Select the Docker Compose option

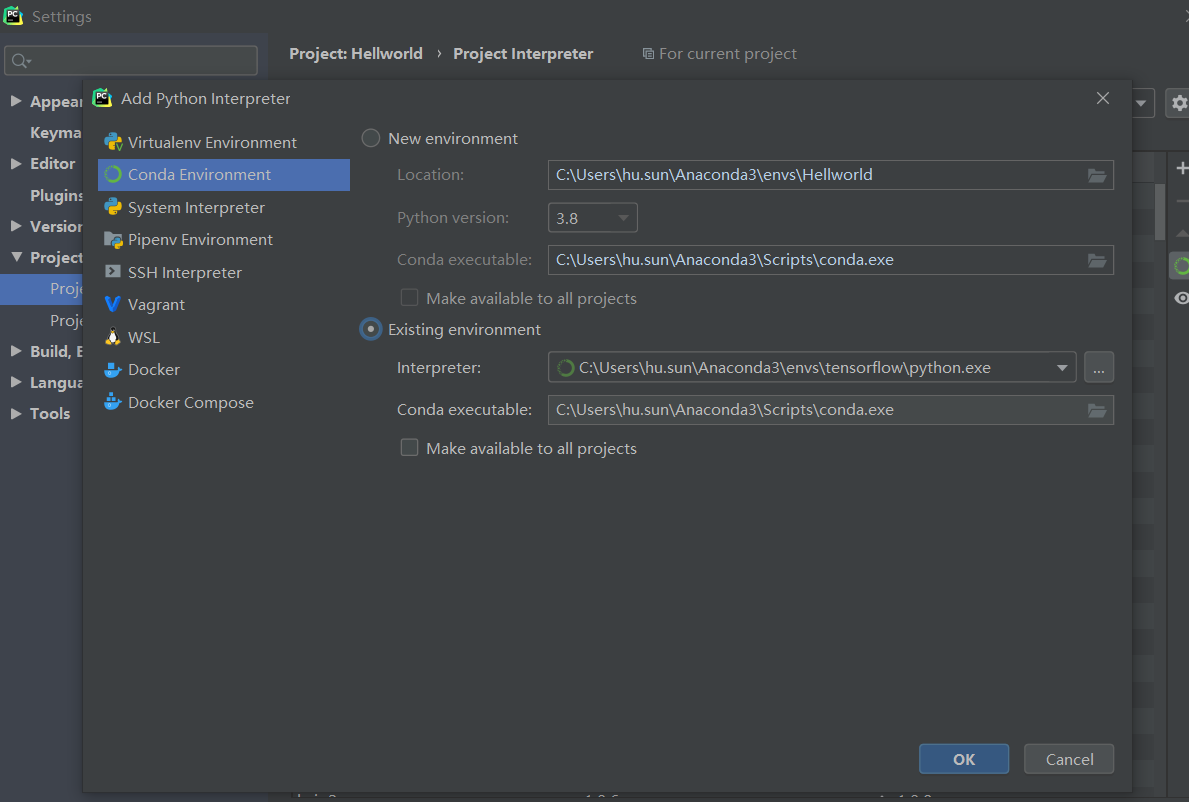190,402
